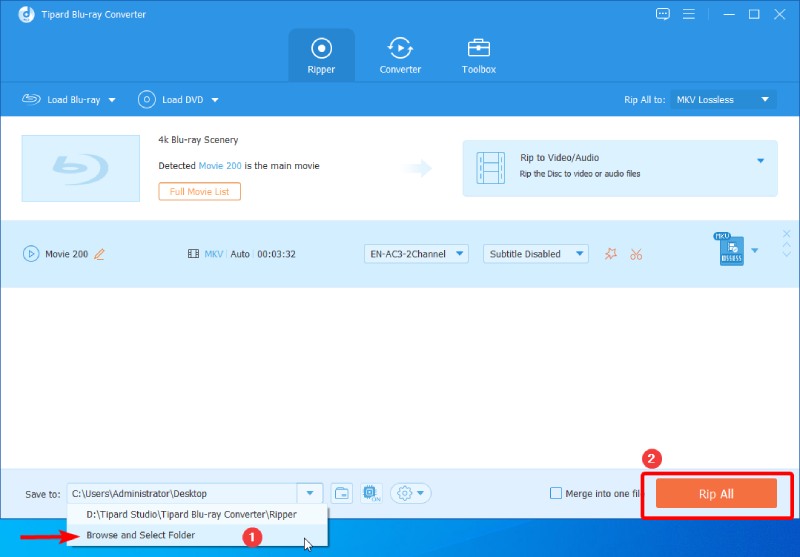Enable Merge into one file checkbox
The height and width of the screenshot is (557, 800).
point(556,493)
